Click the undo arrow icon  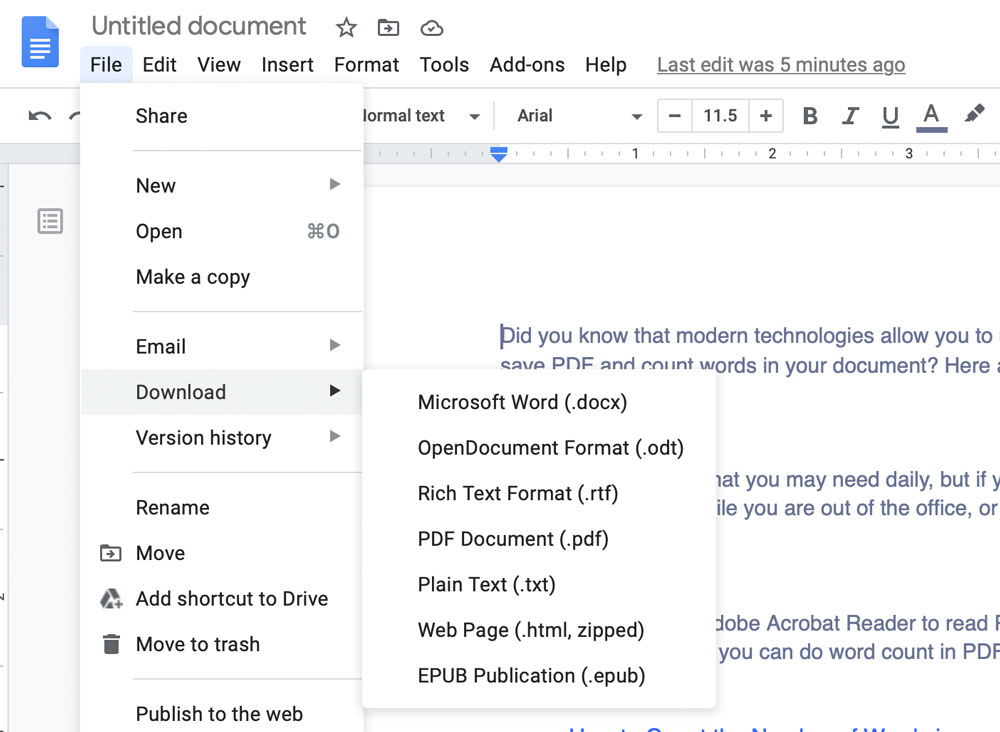pos(40,116)
